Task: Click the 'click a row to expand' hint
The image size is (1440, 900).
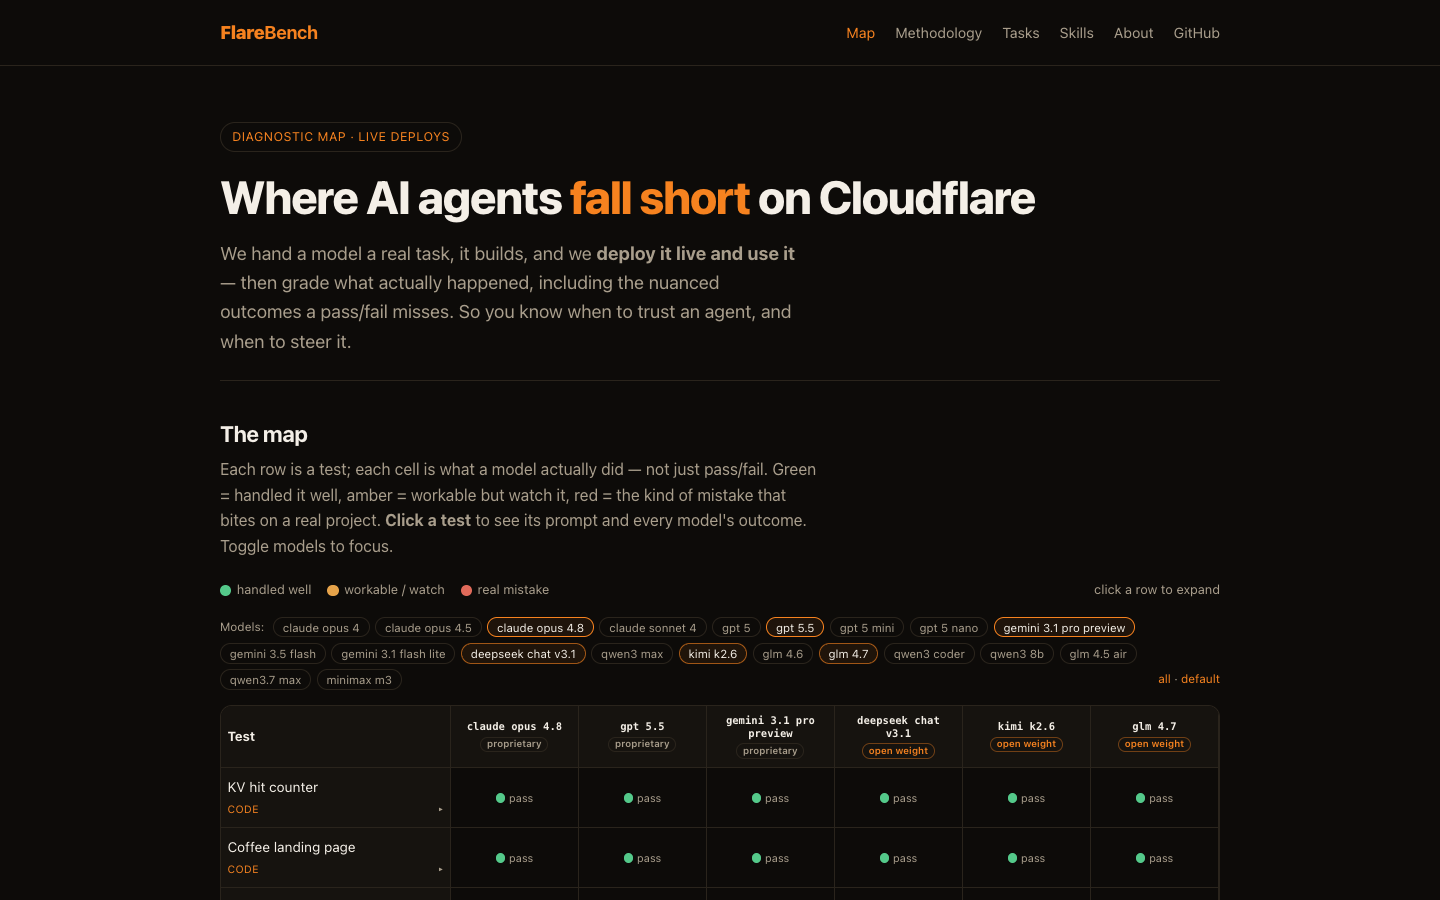Action: pyautogui.click(x=1157, y=590)
